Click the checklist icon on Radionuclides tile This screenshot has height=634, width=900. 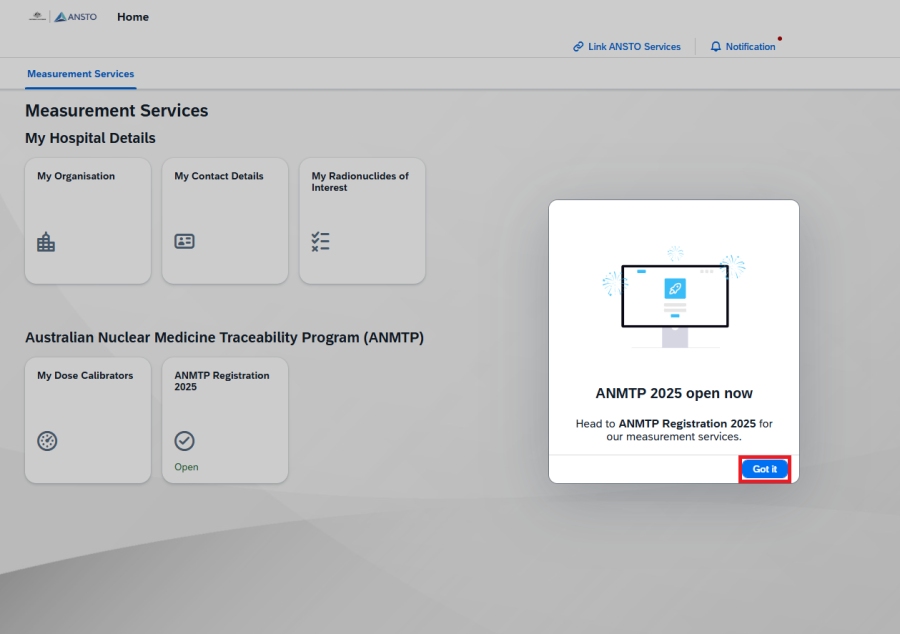(320, 241)
